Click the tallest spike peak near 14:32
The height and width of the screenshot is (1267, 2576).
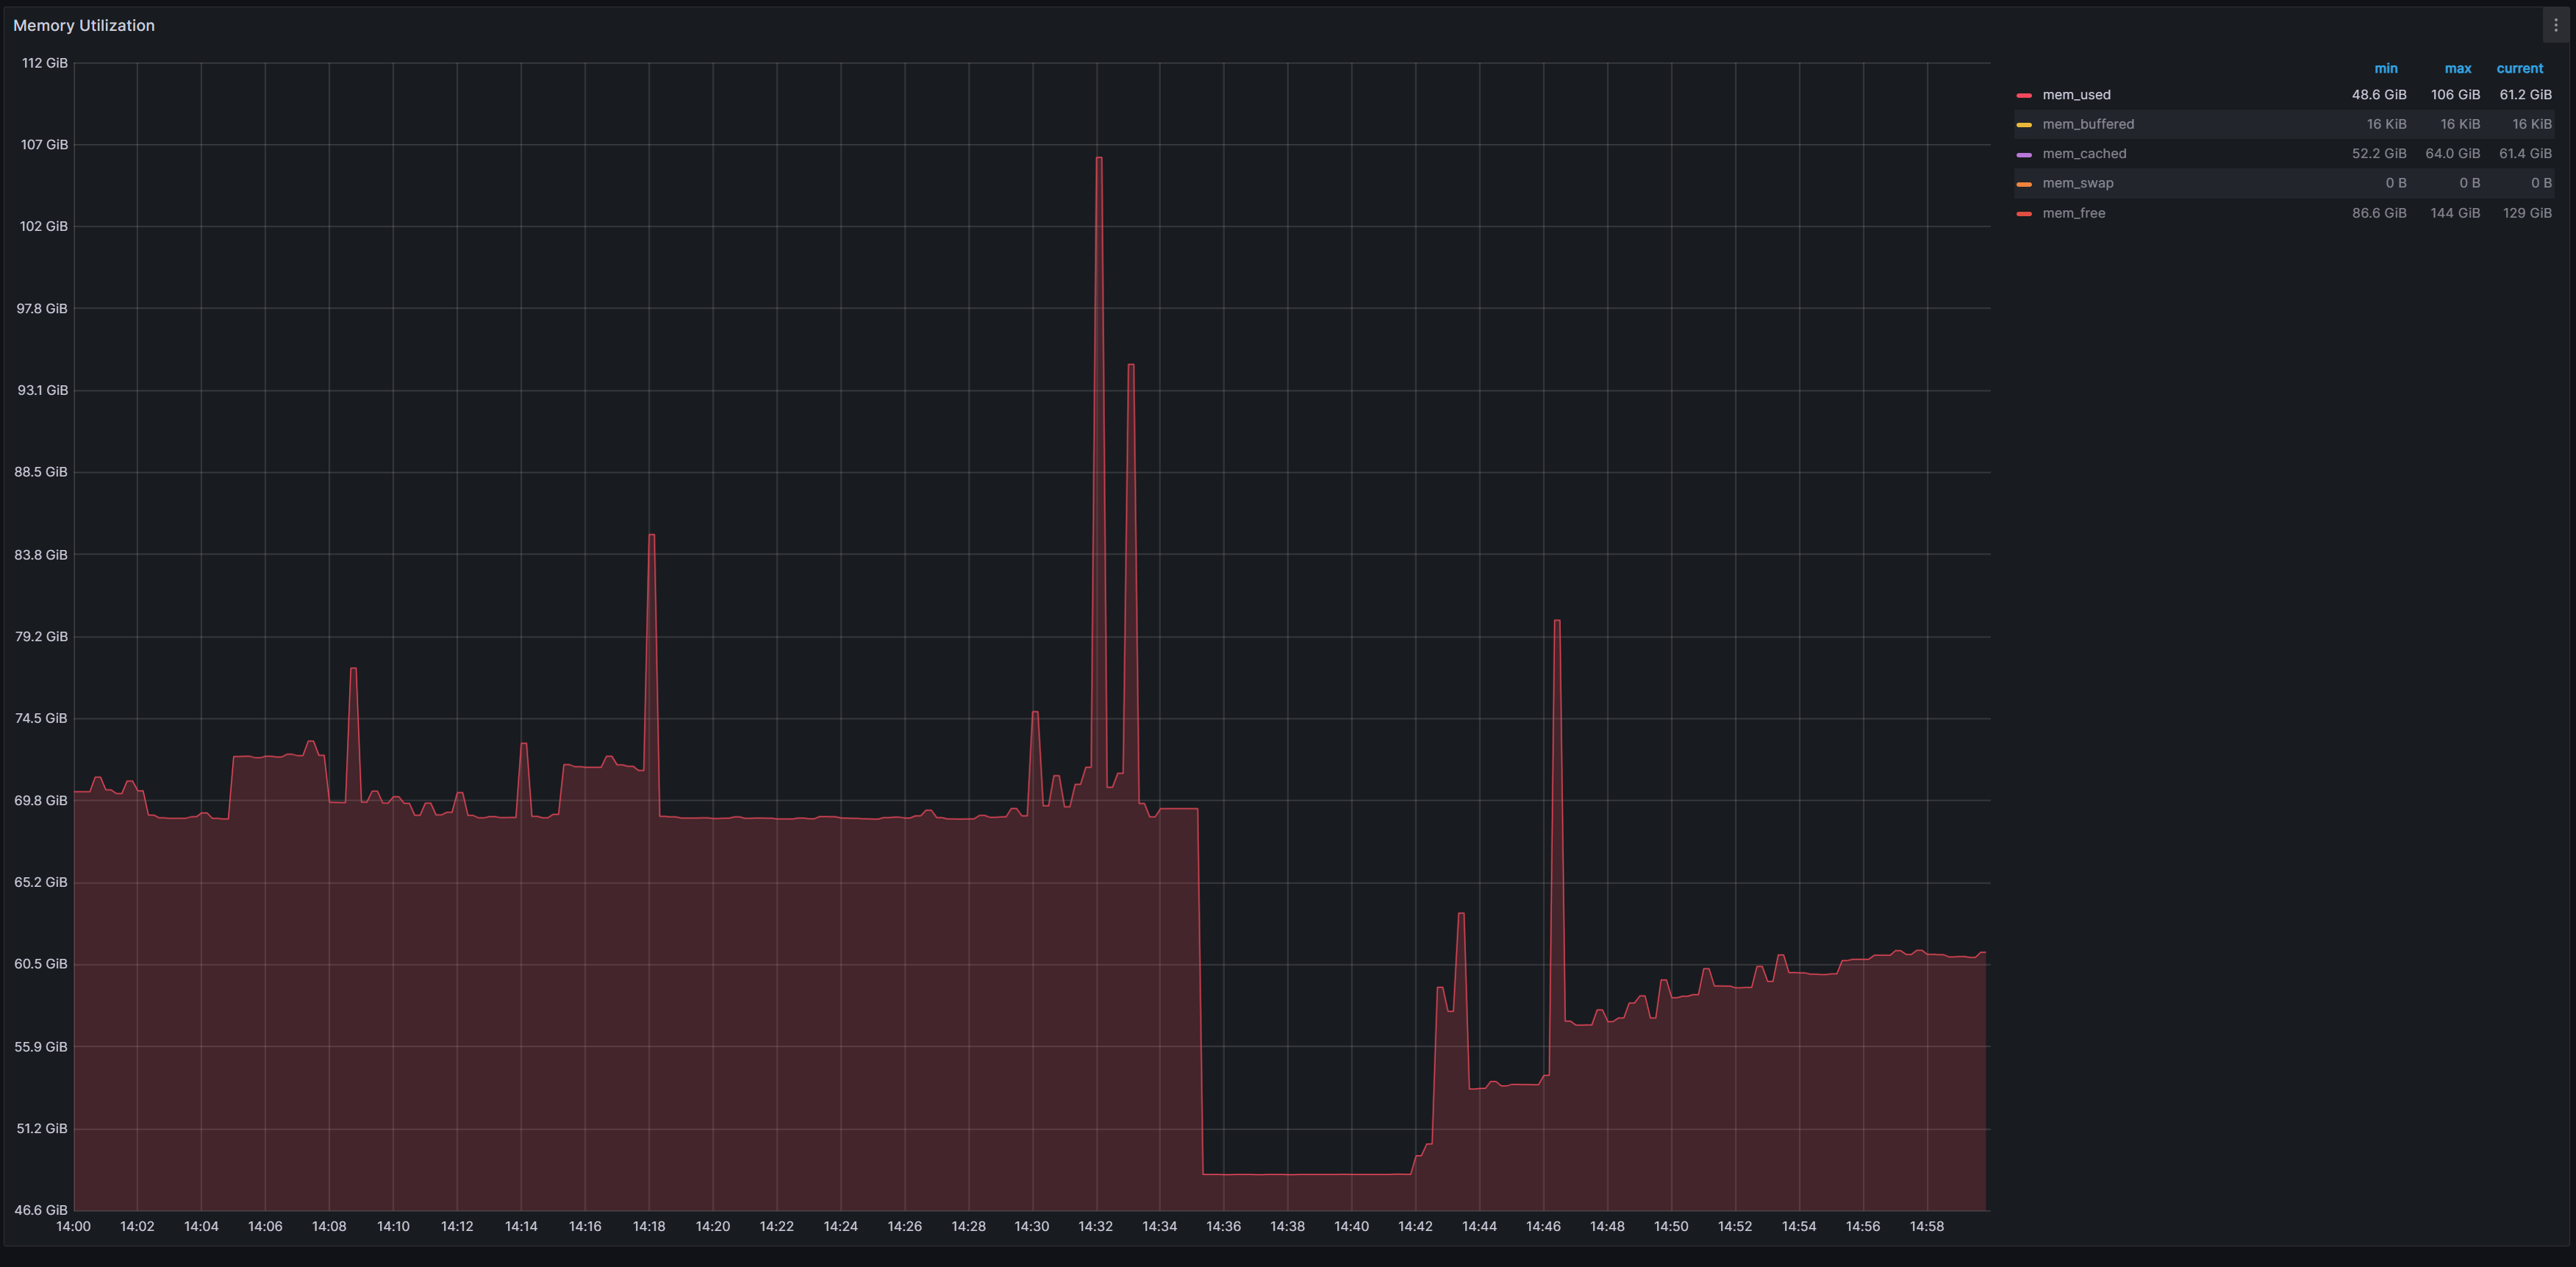[1098, 158]
